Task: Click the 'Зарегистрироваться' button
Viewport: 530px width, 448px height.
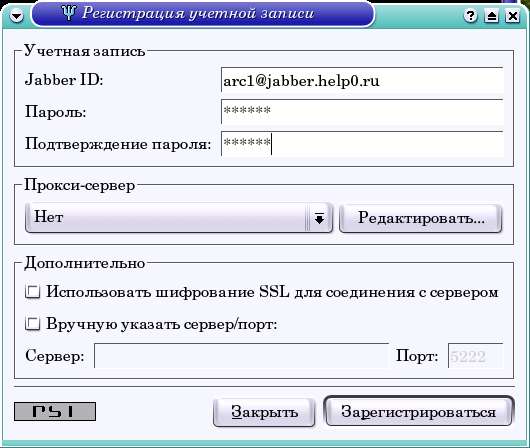Action: pos(419,411)
